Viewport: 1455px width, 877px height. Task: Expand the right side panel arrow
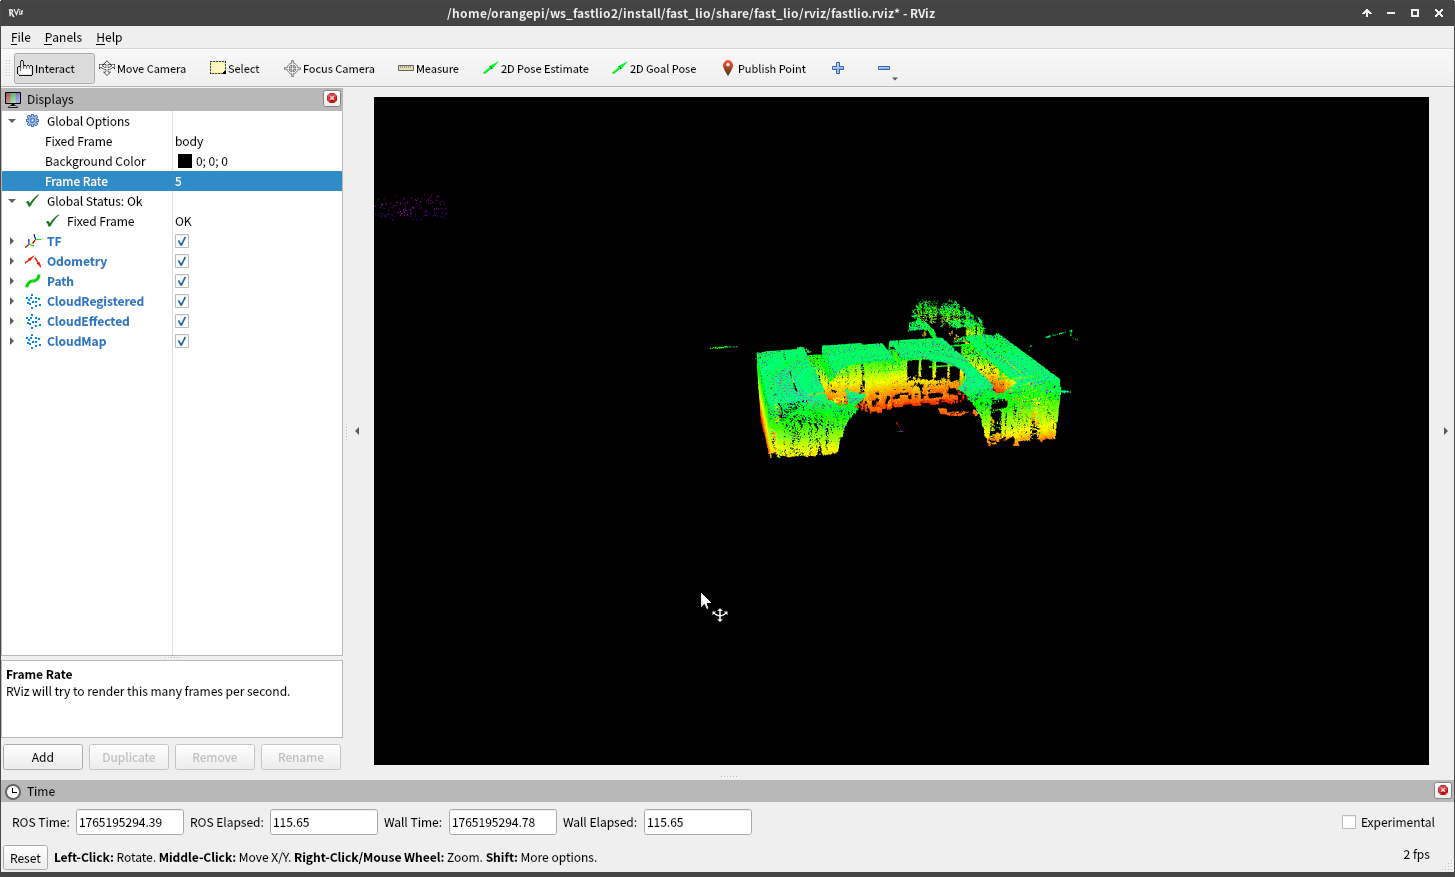[1445, 431]
